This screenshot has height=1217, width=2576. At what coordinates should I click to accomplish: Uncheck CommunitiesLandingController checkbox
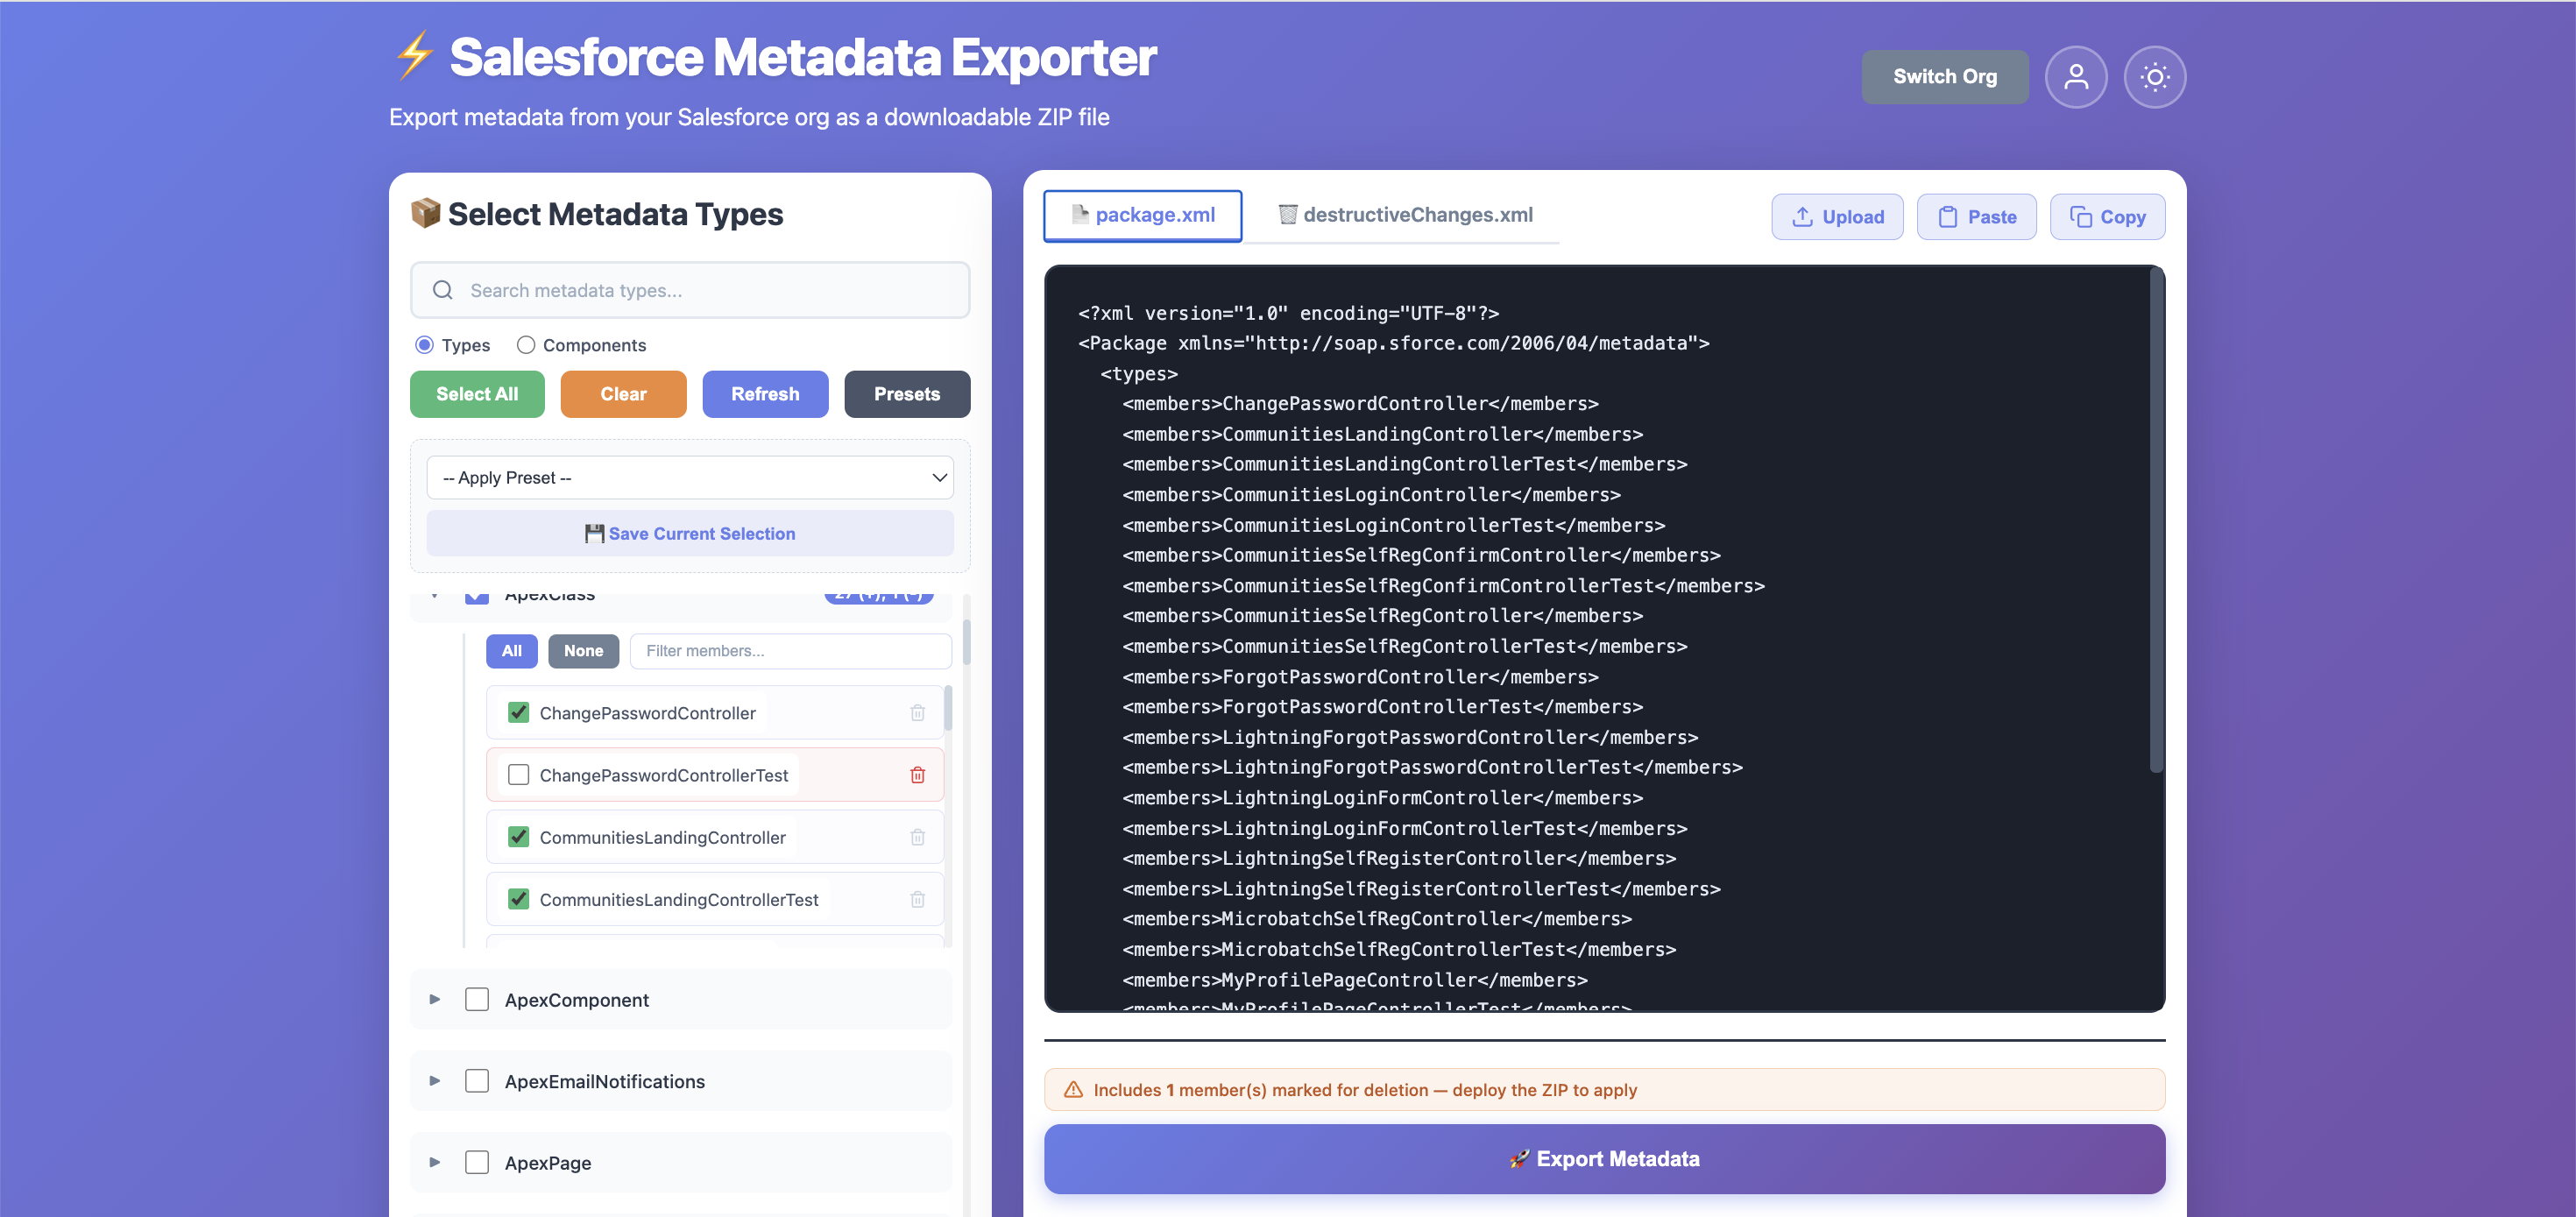pos(518,837)
